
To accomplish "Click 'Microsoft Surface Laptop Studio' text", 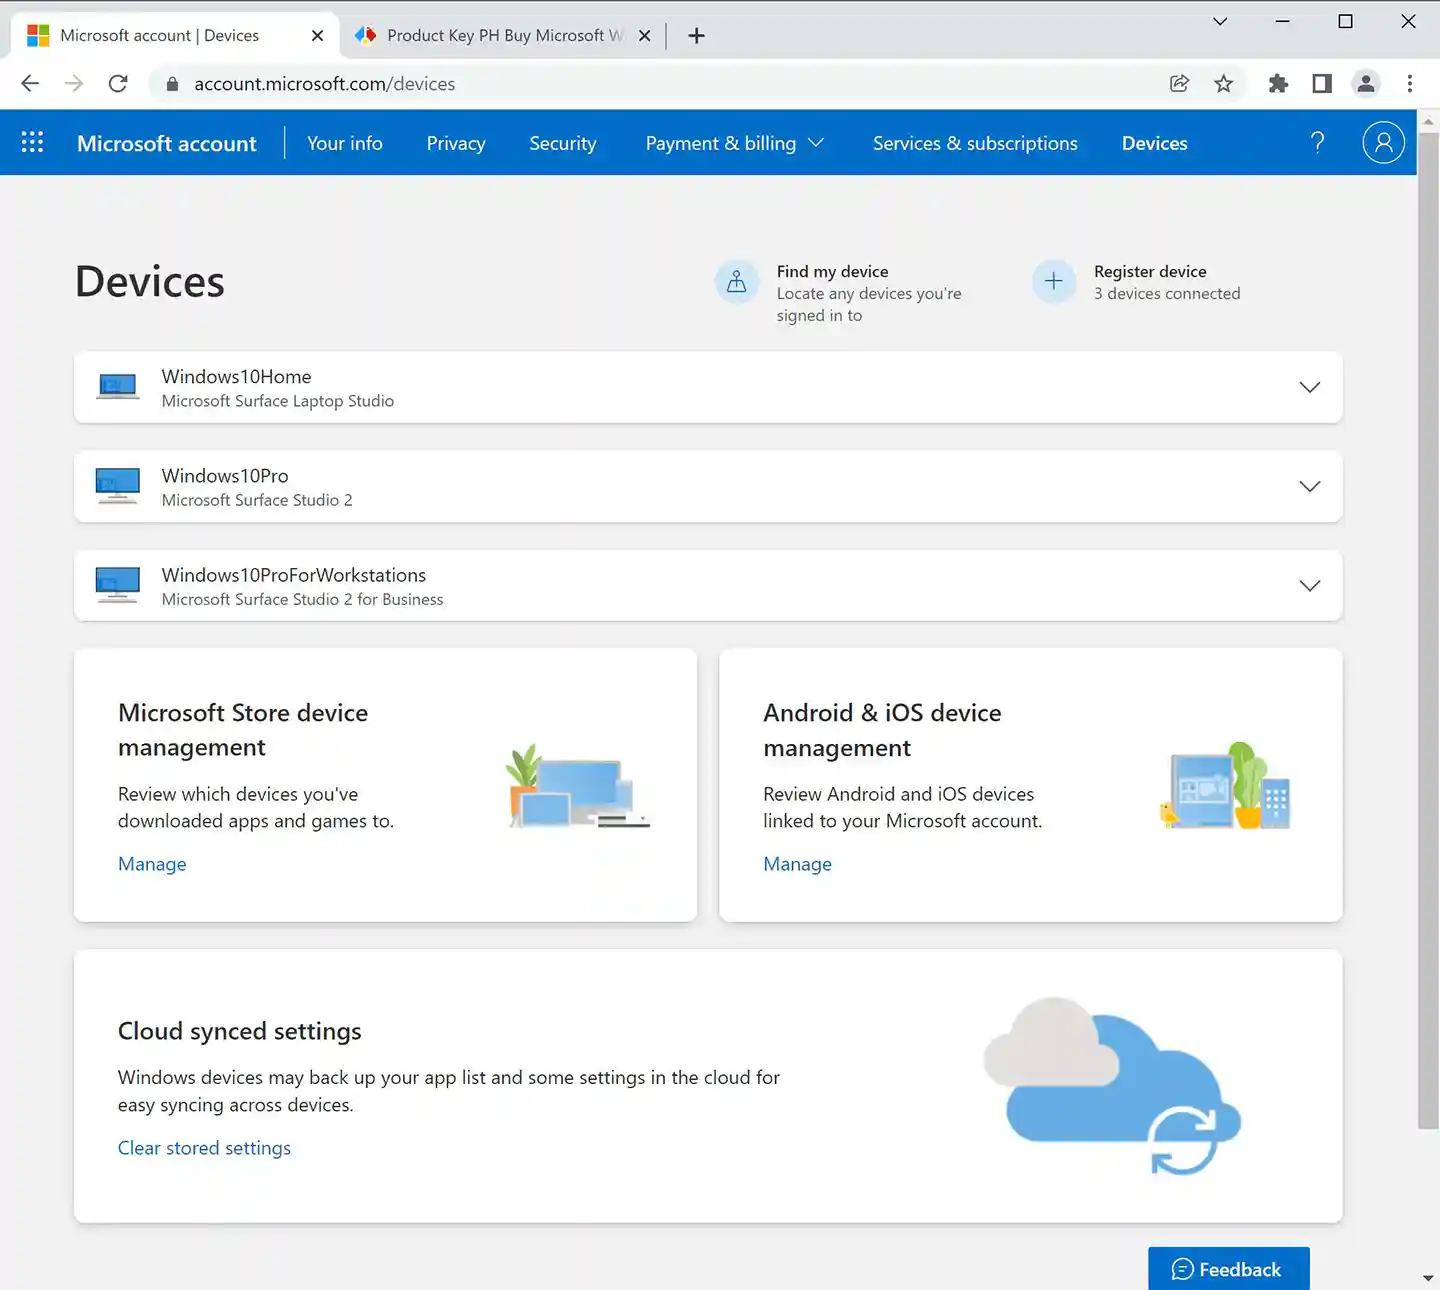I will coord(278,401).
